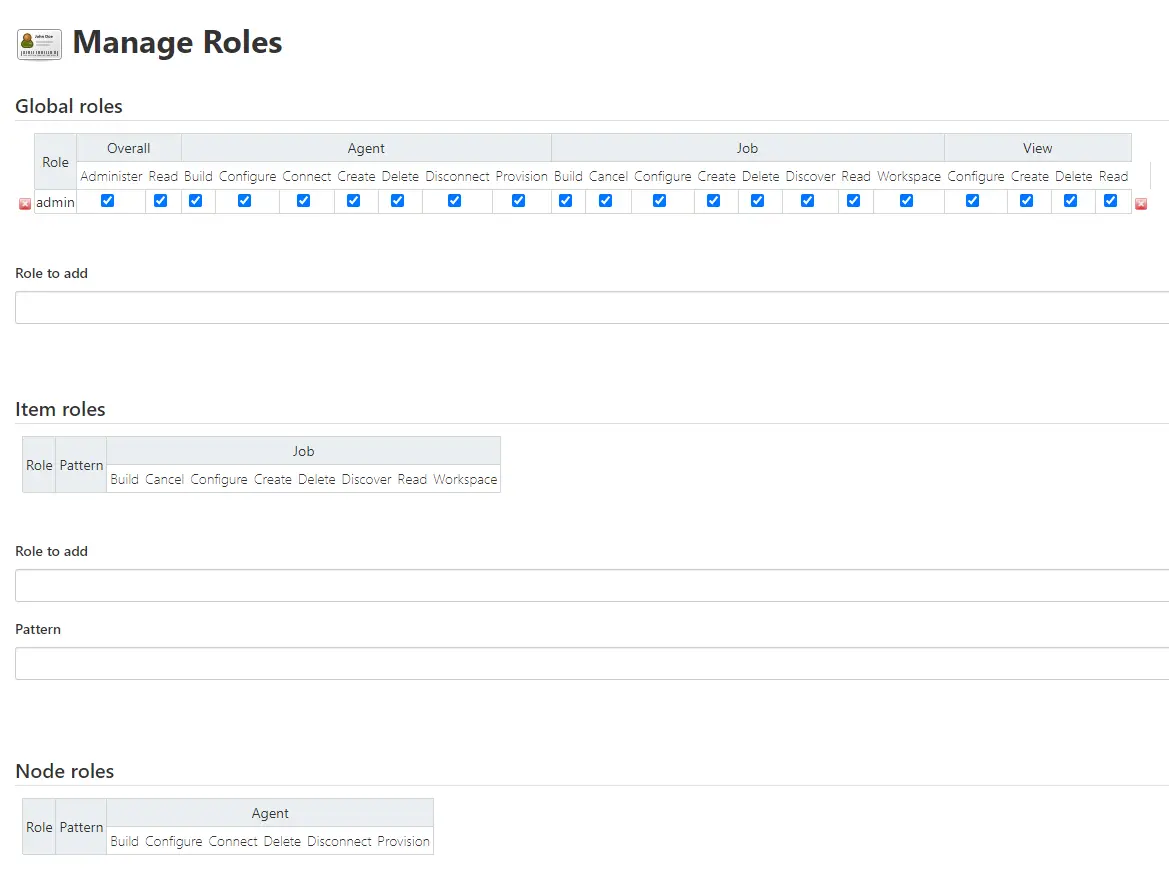Uncheck Agent Provision checkbox for admin
The image size is (1169, 869).
click(x=519, y=201)
